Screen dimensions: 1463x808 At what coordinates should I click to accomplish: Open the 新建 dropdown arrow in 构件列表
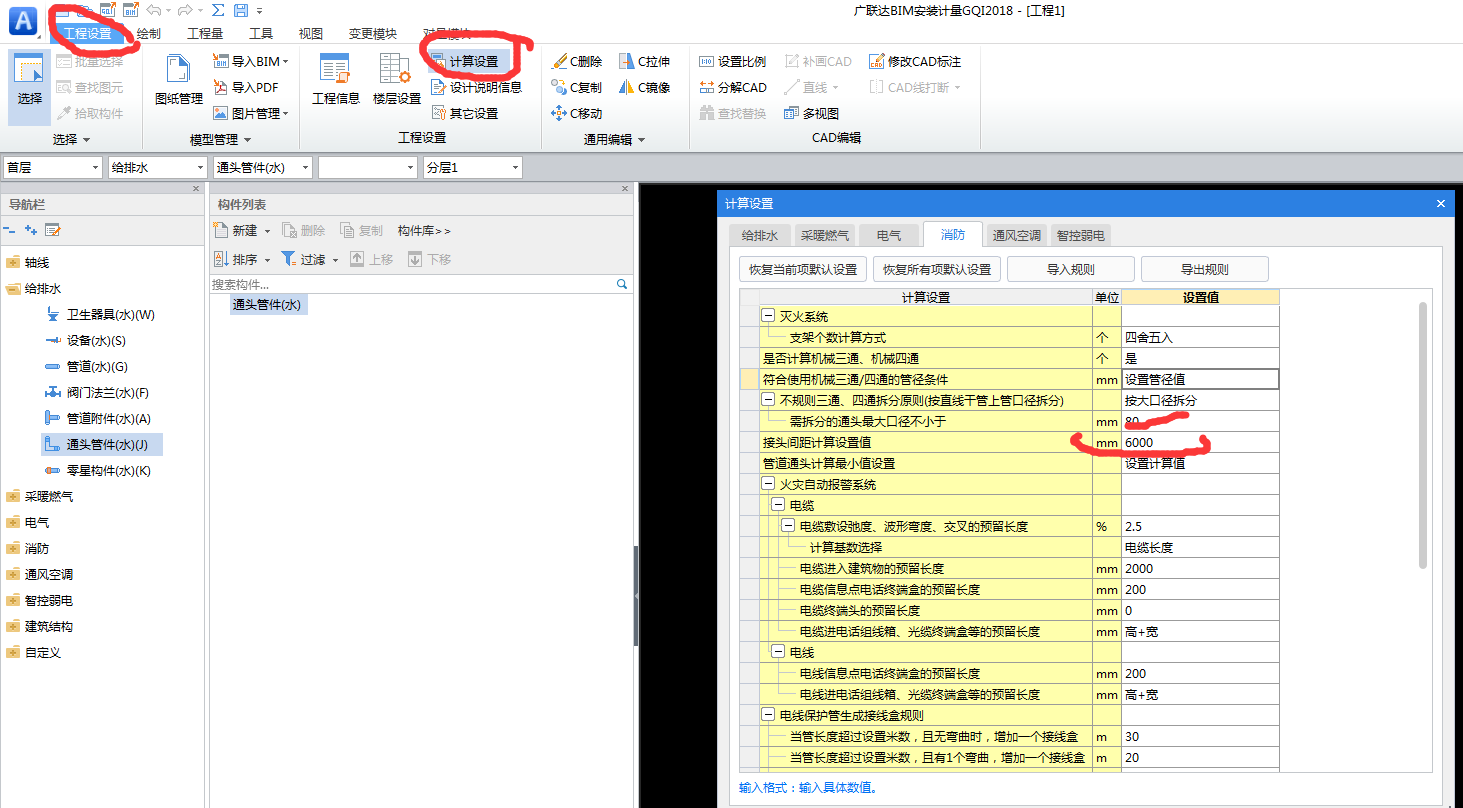click(267, 231)
